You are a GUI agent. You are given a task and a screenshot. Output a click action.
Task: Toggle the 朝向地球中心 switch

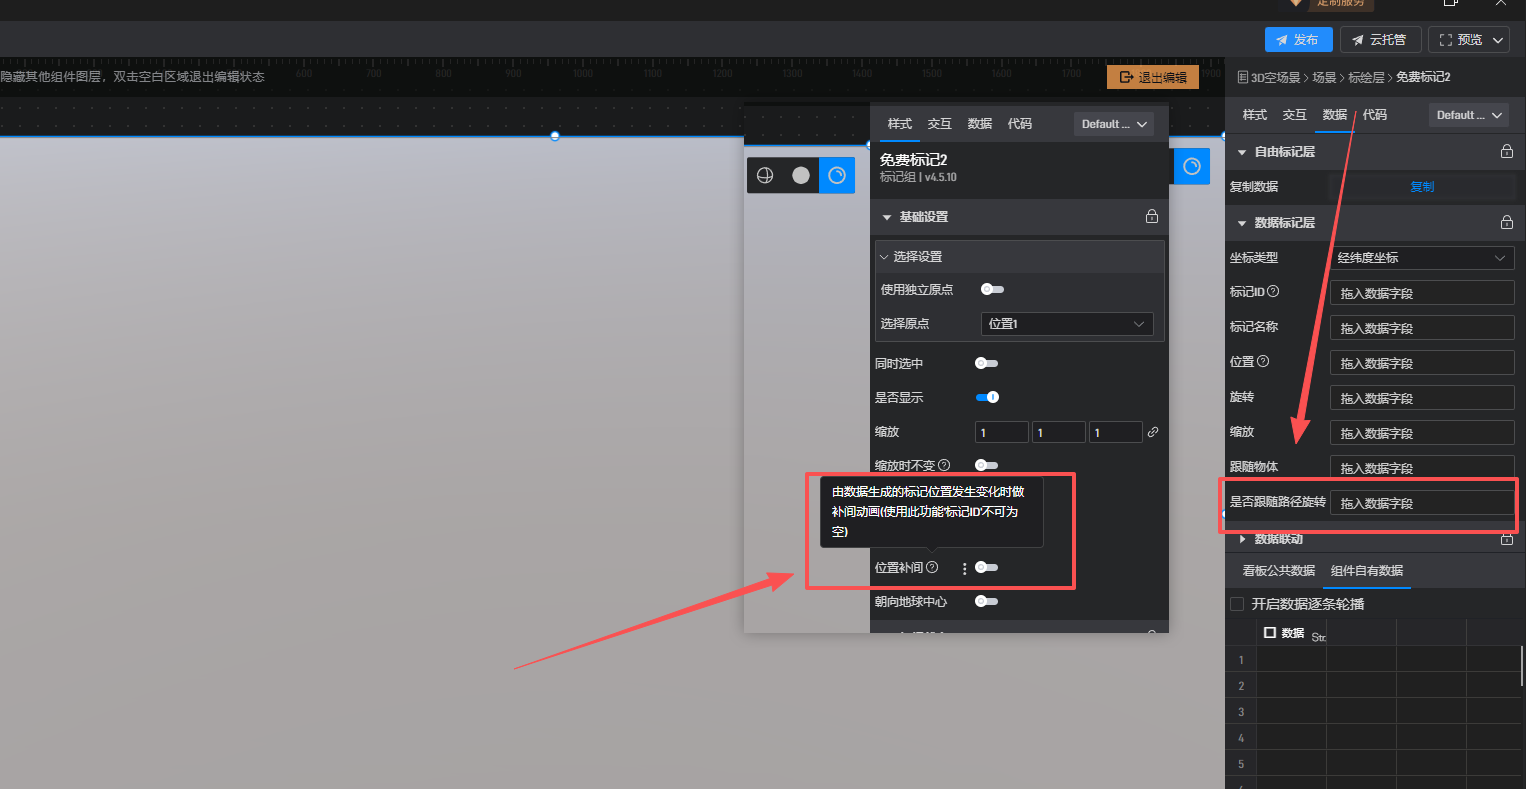[987, 601]
